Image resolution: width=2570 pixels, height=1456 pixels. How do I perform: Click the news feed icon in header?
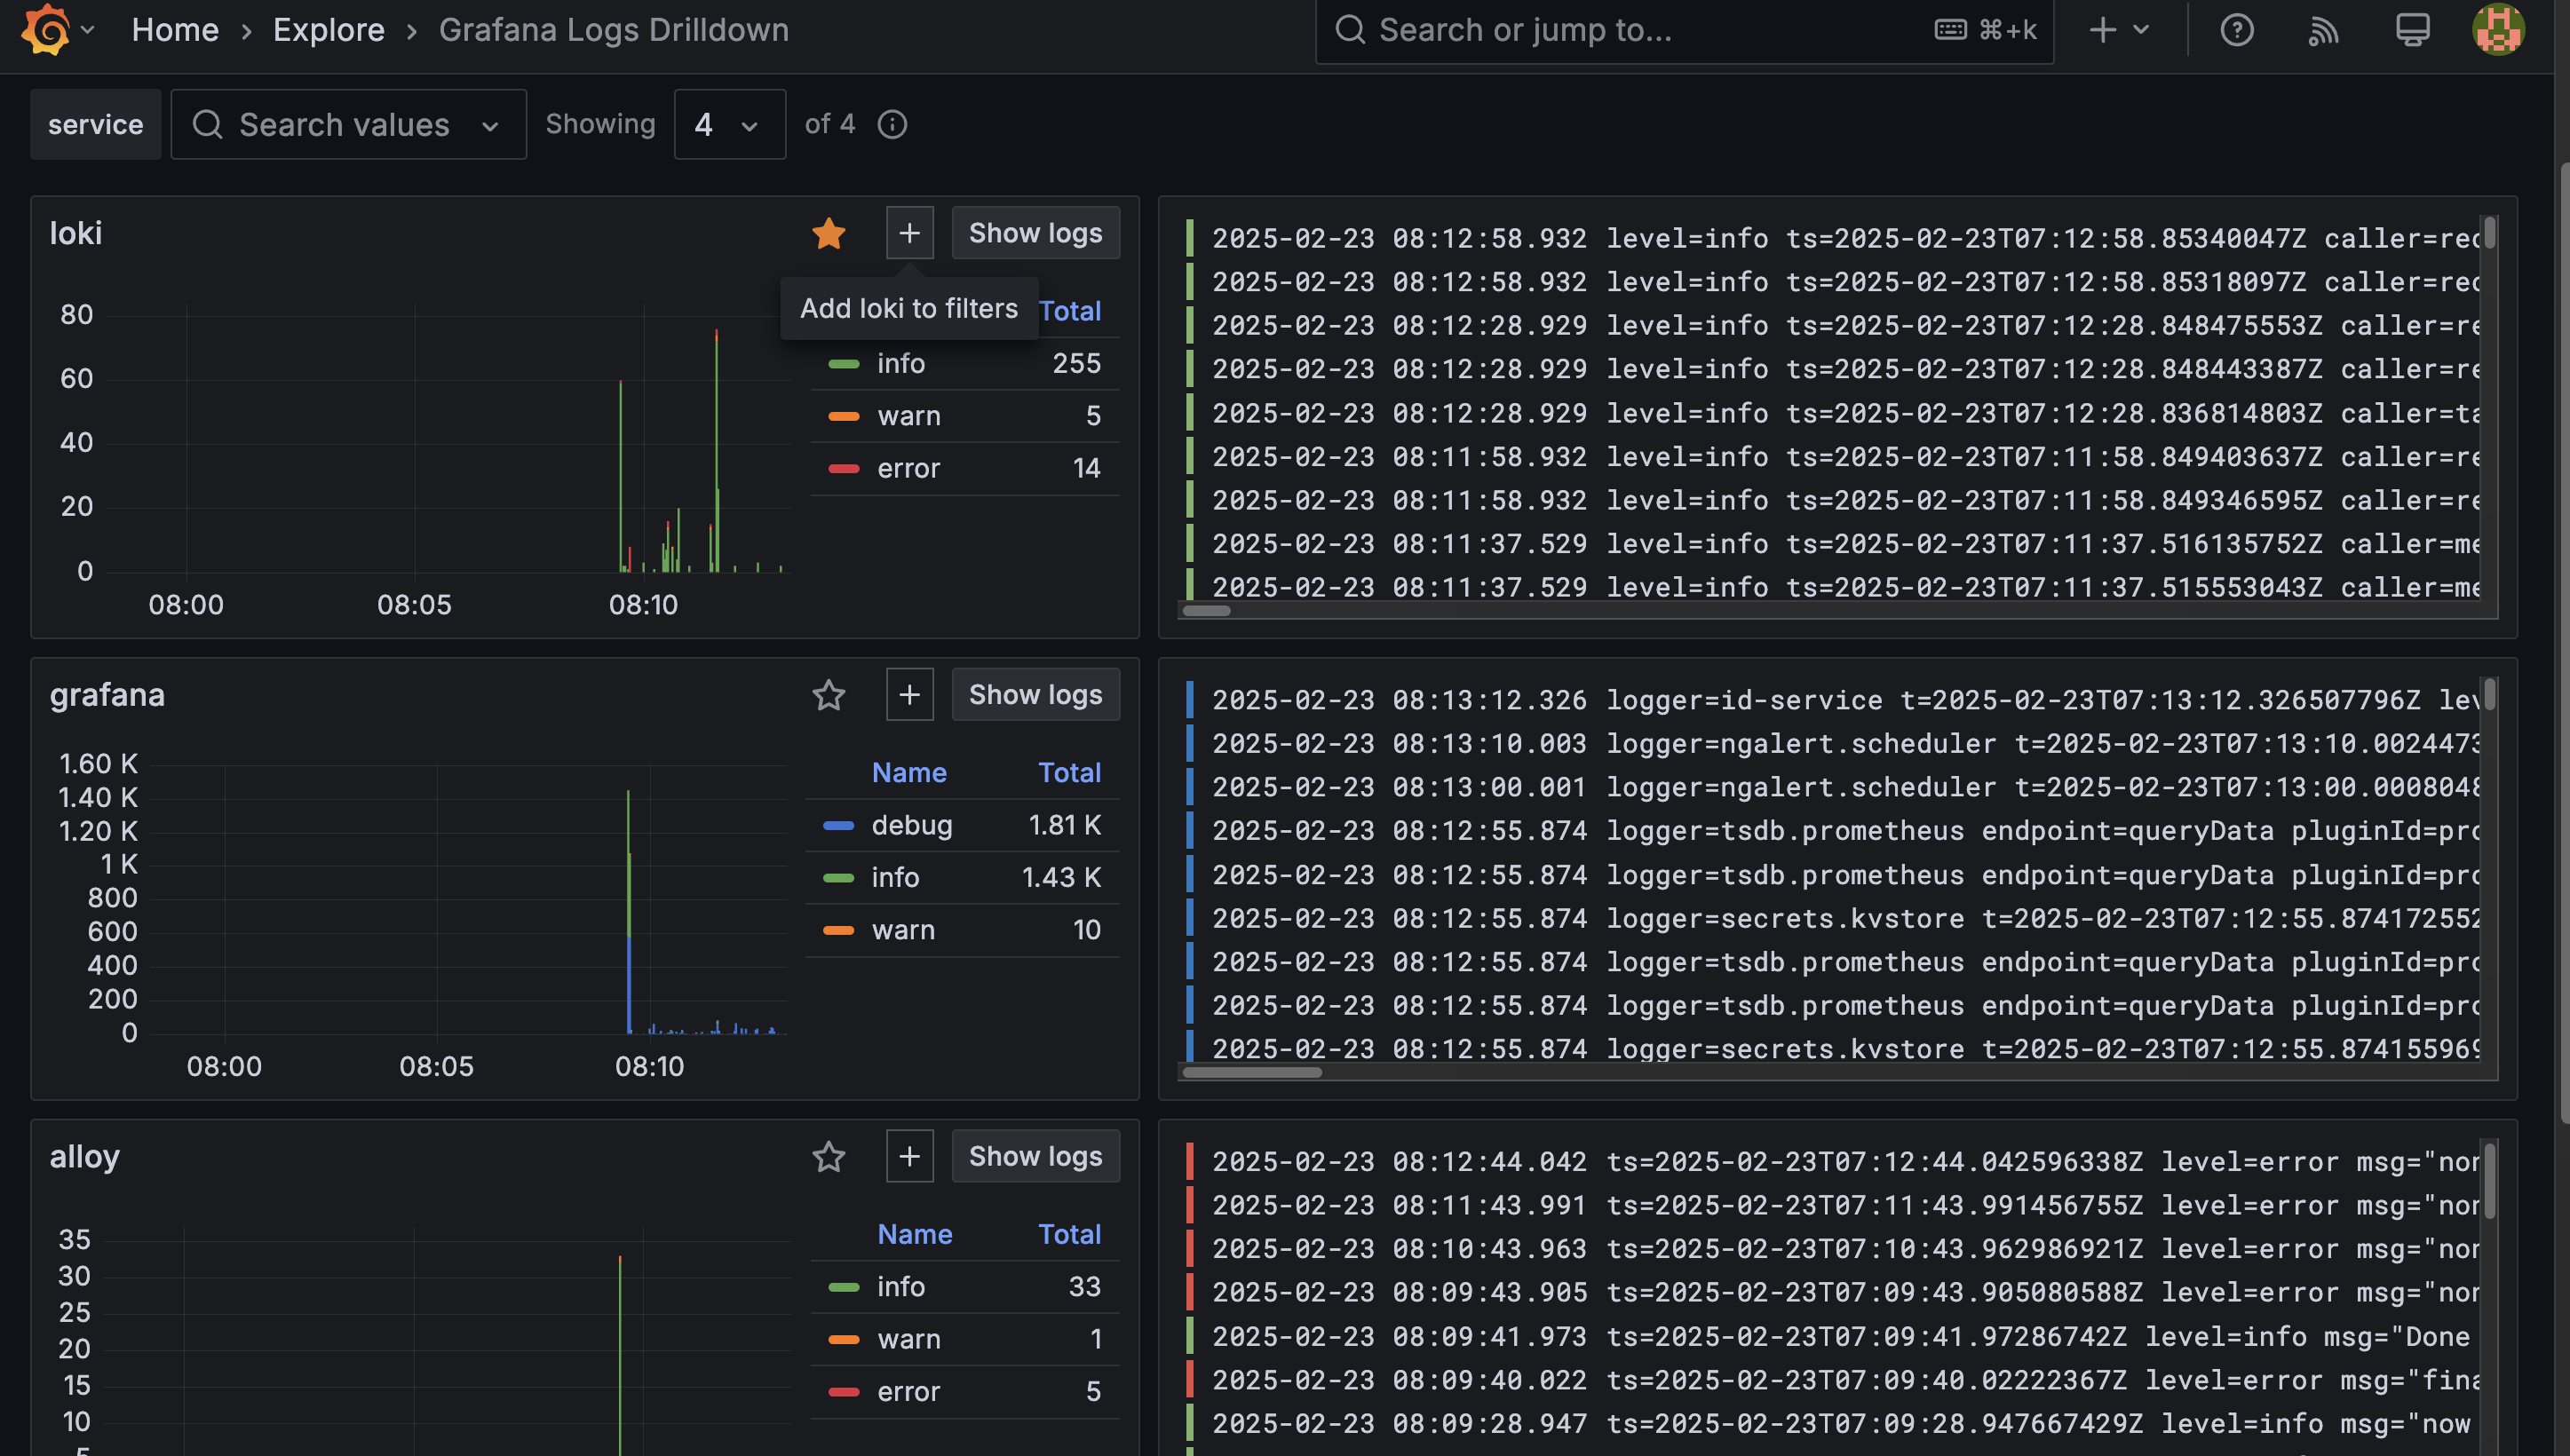pos(2323,30)
